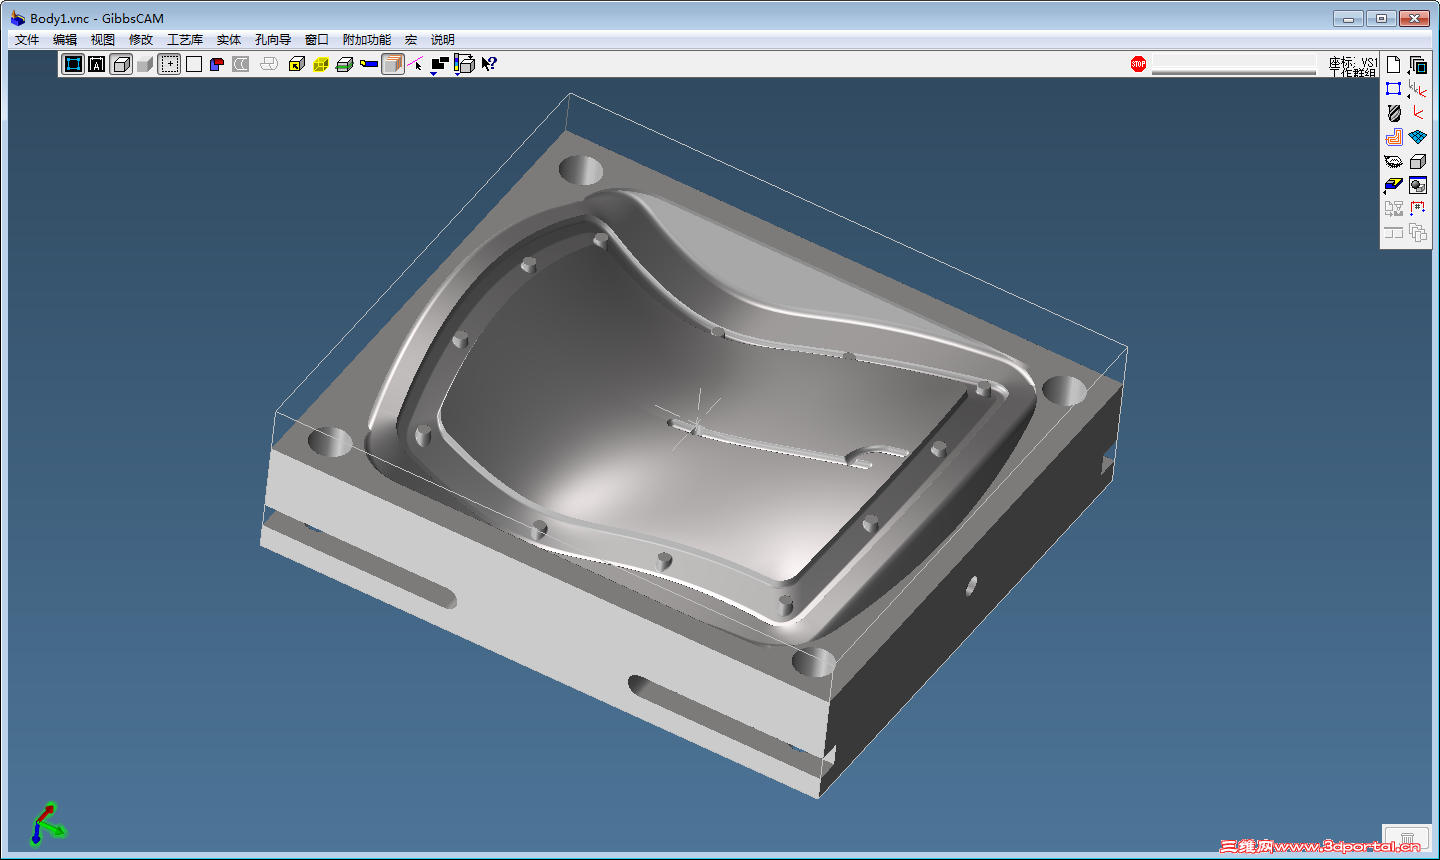The image size is (1440, 860).
Task: Click the red bracket with hash icon
Action: [1418, 209]
